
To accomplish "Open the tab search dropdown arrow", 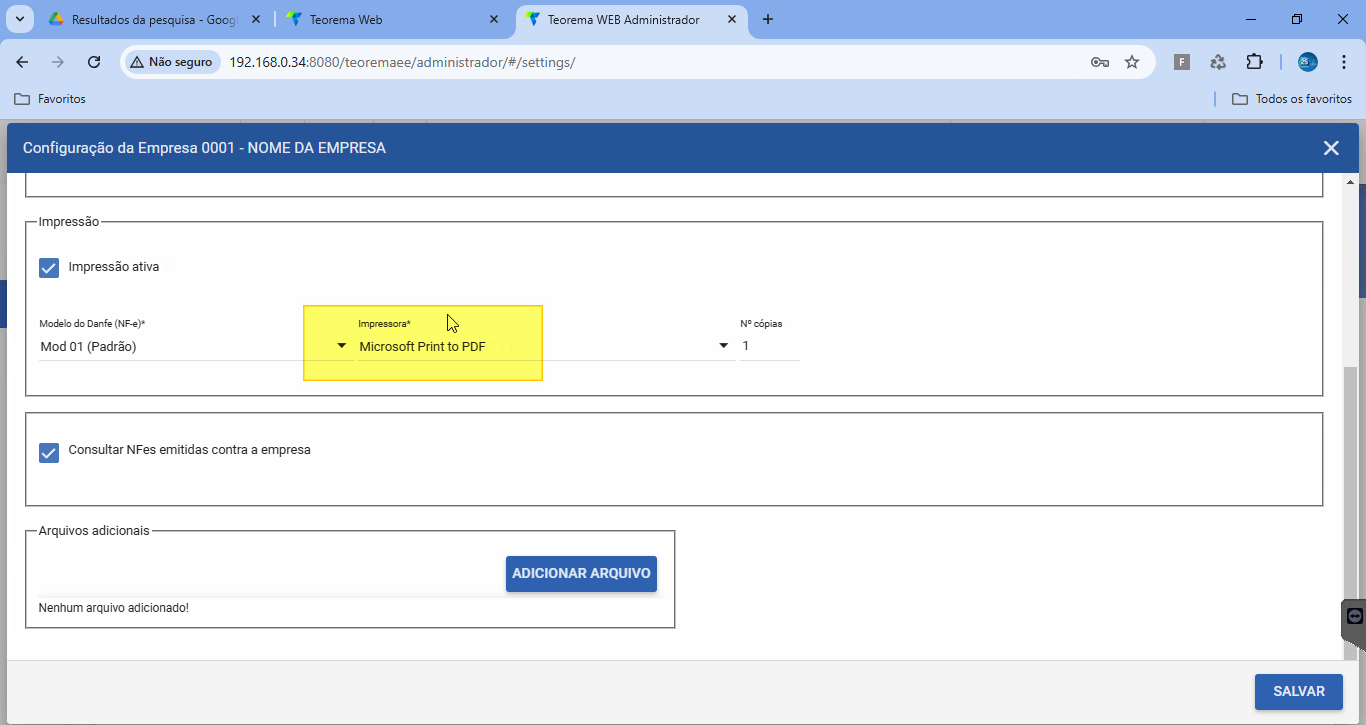I will pyautogui.click(x=19, y=19).
